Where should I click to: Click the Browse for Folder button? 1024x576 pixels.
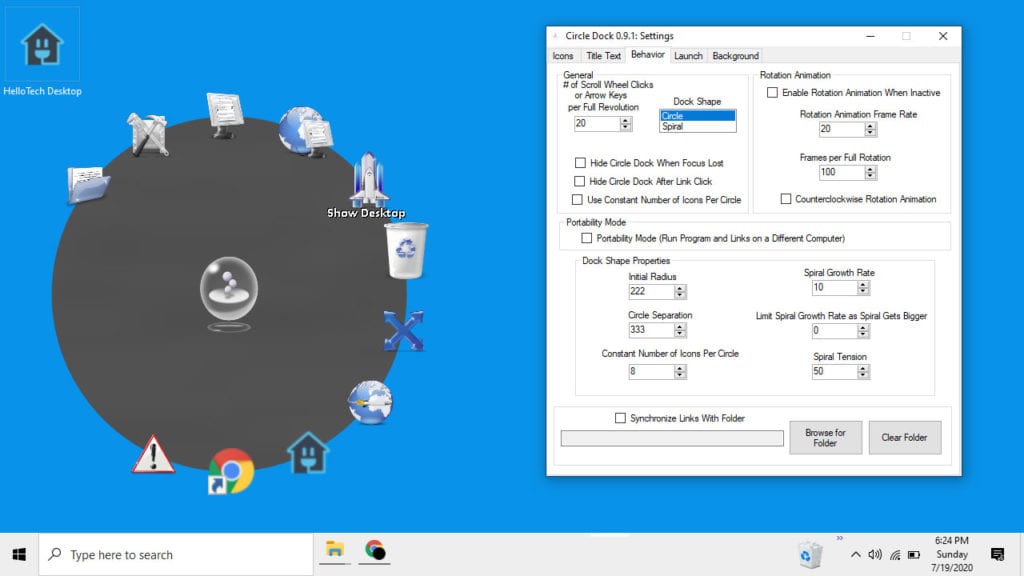(825, 437)
